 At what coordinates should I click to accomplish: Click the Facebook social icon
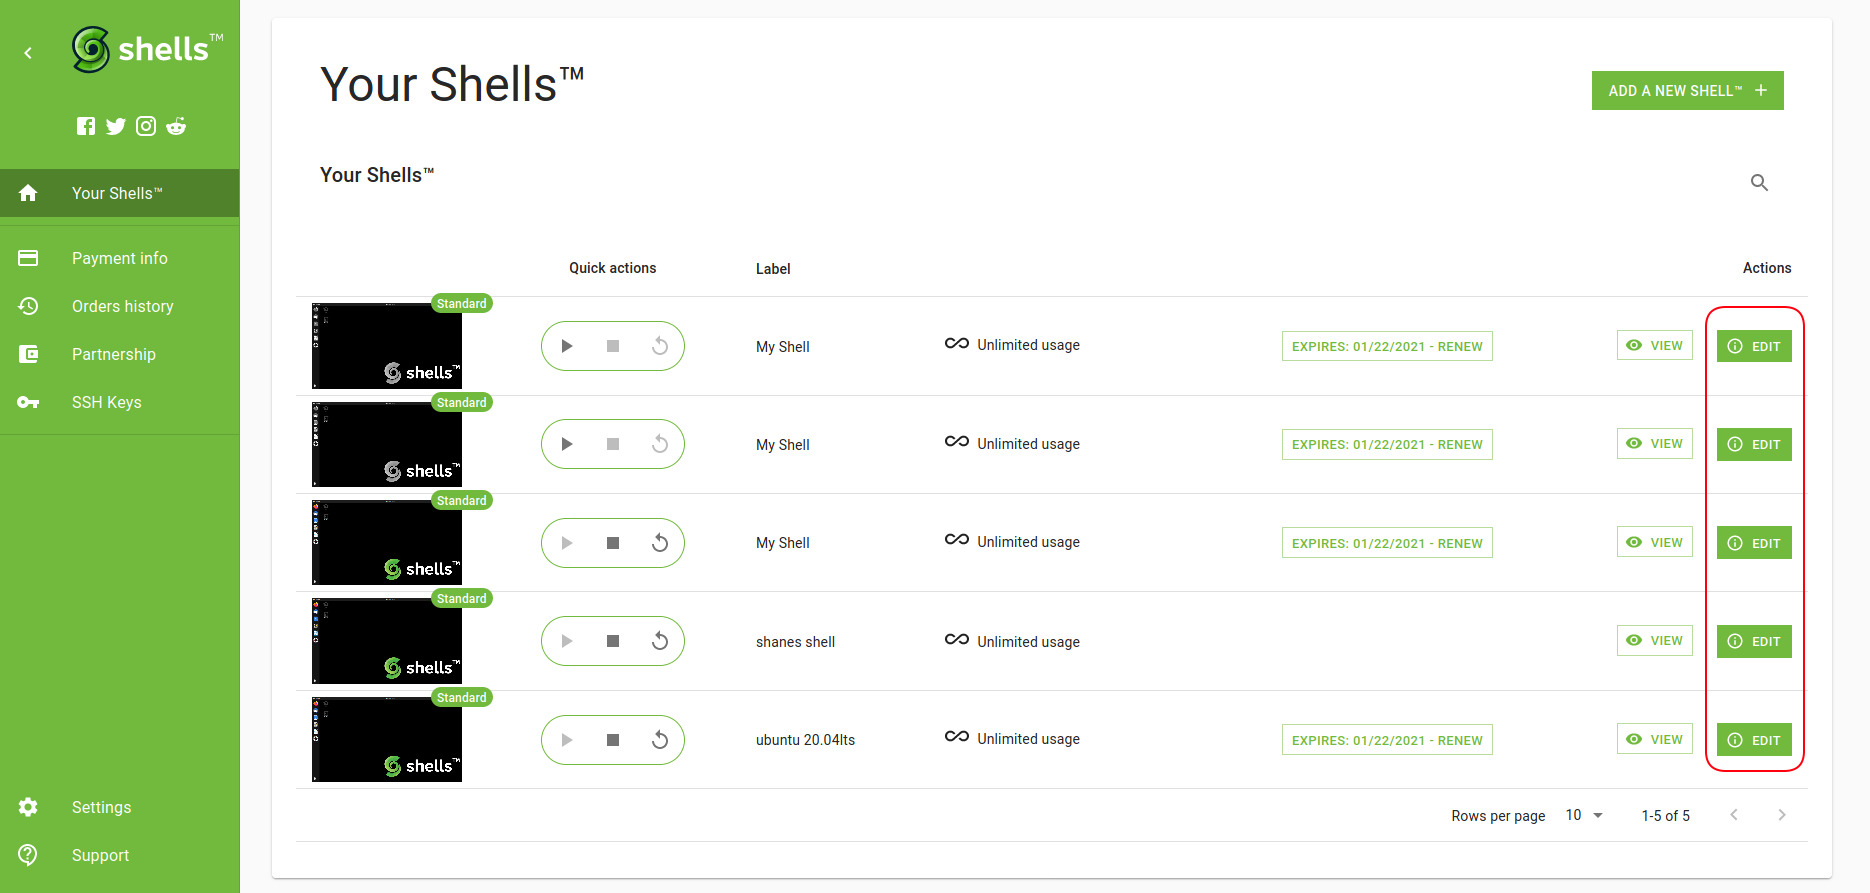86,126
